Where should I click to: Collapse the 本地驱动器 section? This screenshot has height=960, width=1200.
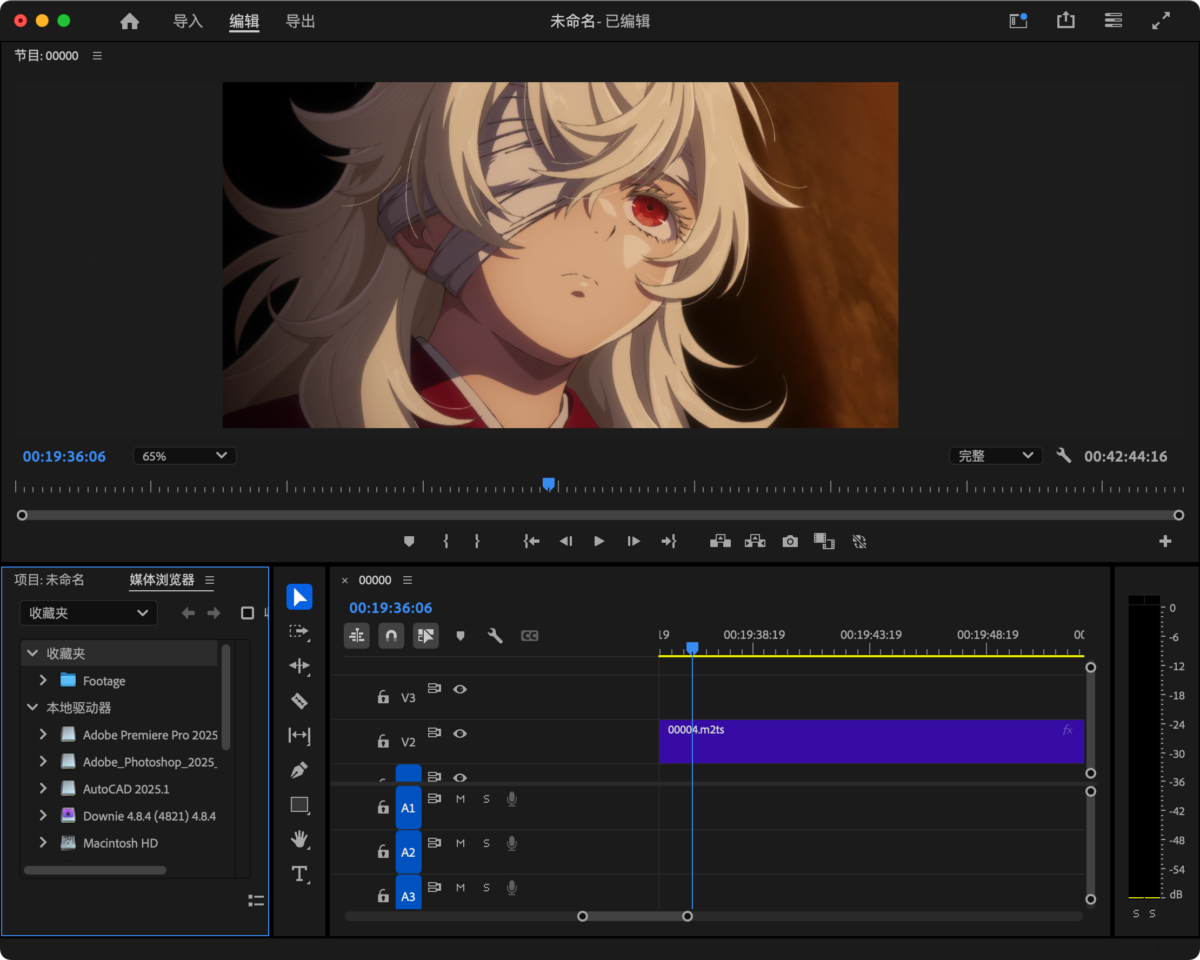tap(32, 707)
